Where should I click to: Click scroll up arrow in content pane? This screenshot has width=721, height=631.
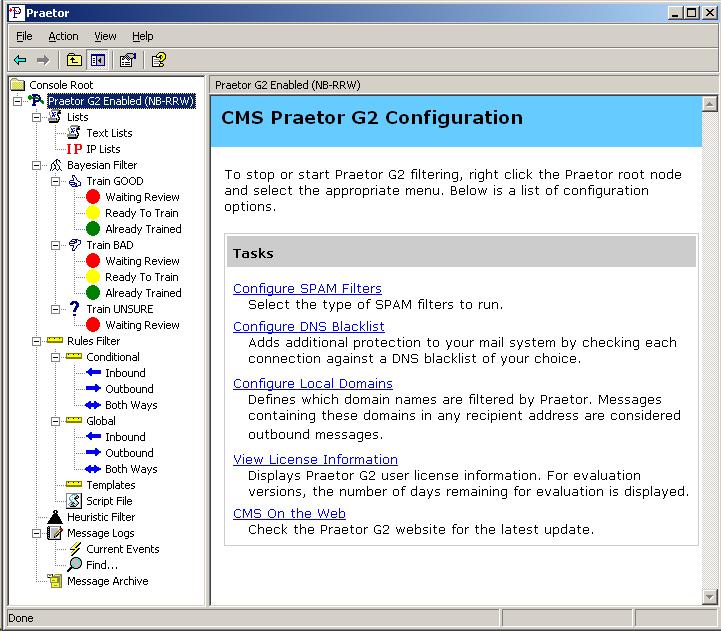(710, 104)
